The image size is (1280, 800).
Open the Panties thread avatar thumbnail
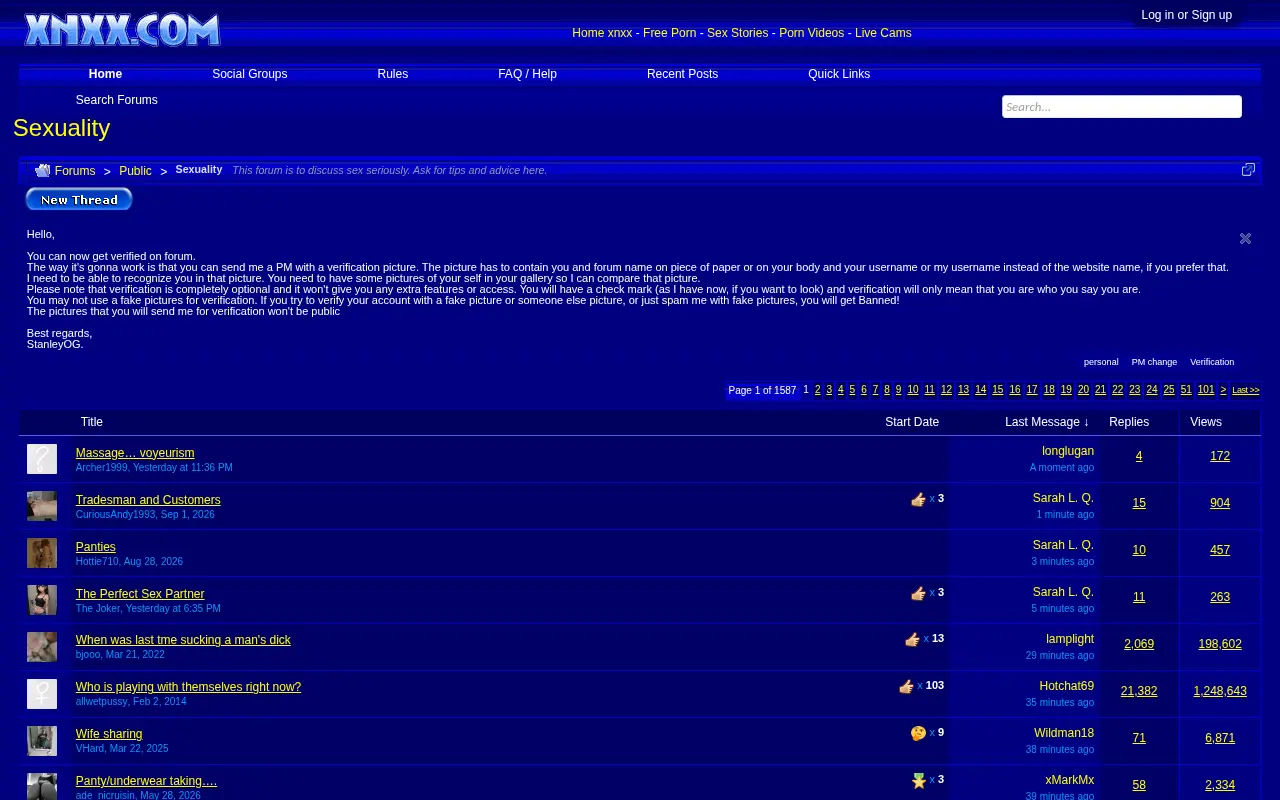(42, 553)
